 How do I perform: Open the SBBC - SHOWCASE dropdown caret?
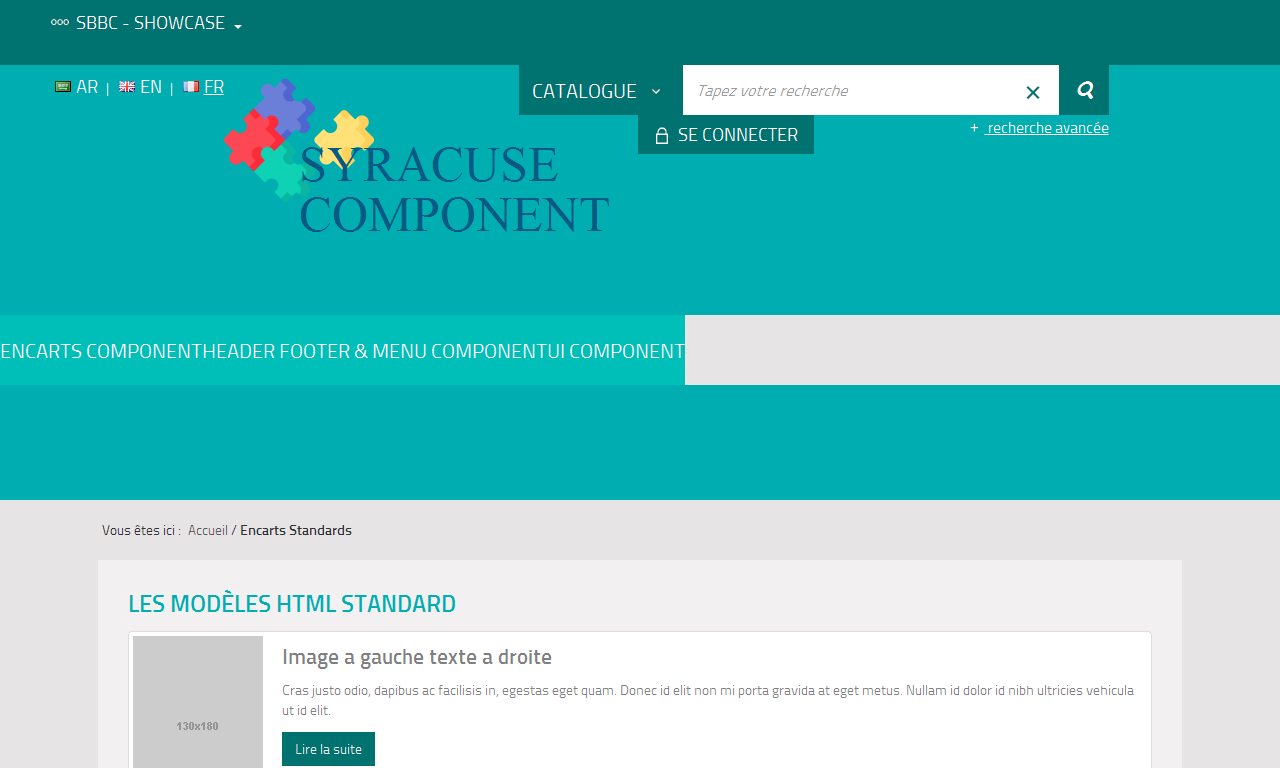click(x=238, y=27)
